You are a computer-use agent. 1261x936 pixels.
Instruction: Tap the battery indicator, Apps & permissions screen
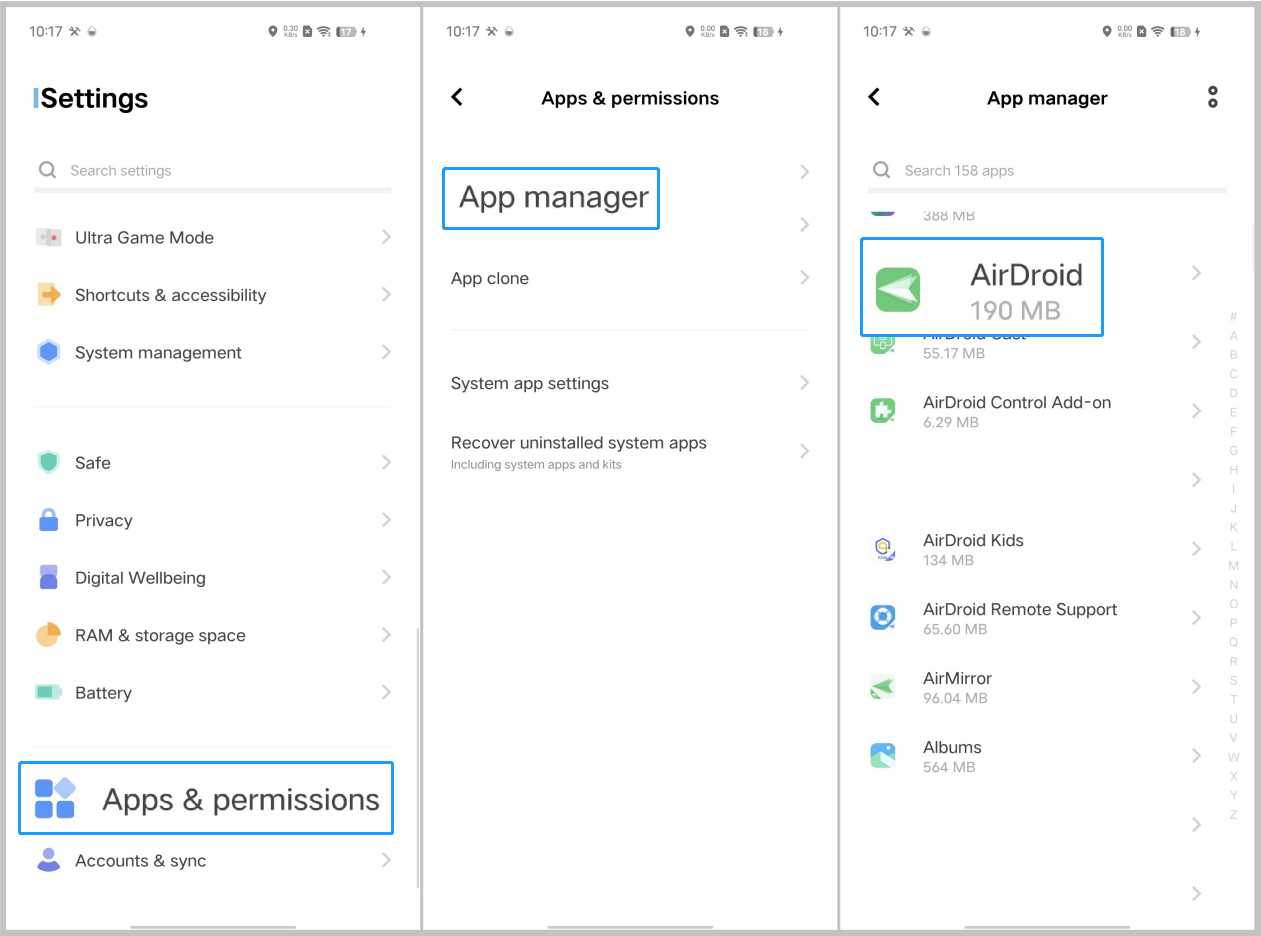pyautogui.click(x=763, y=31)
